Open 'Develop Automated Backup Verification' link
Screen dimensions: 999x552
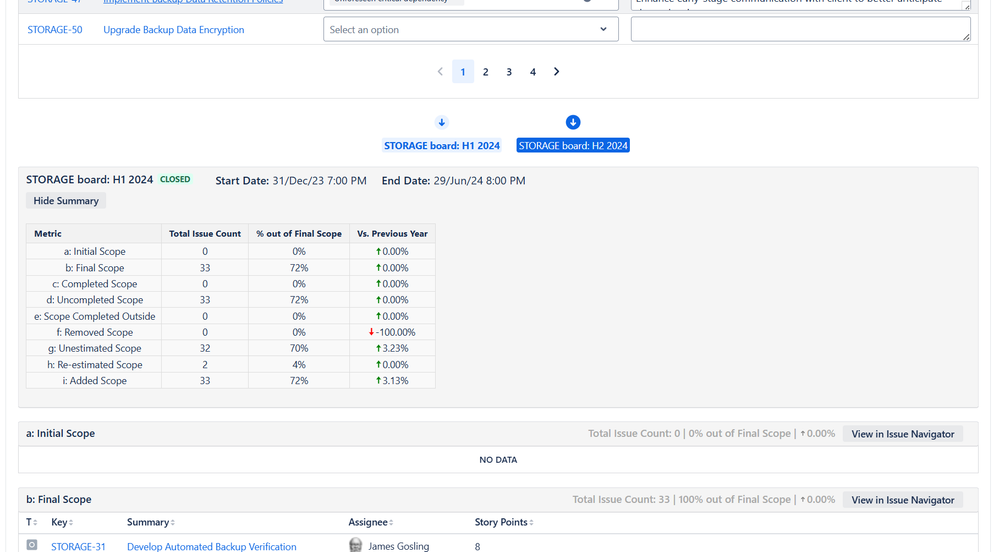click(x=212, y=547)
